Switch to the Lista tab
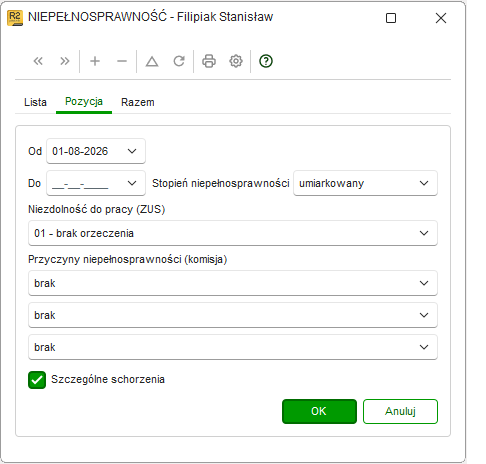486x464 pixels. point(35,102)
